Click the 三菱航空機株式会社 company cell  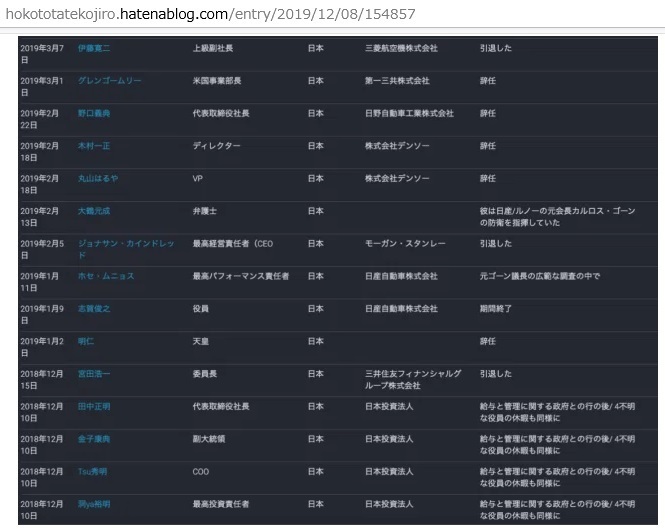point(401,48)
